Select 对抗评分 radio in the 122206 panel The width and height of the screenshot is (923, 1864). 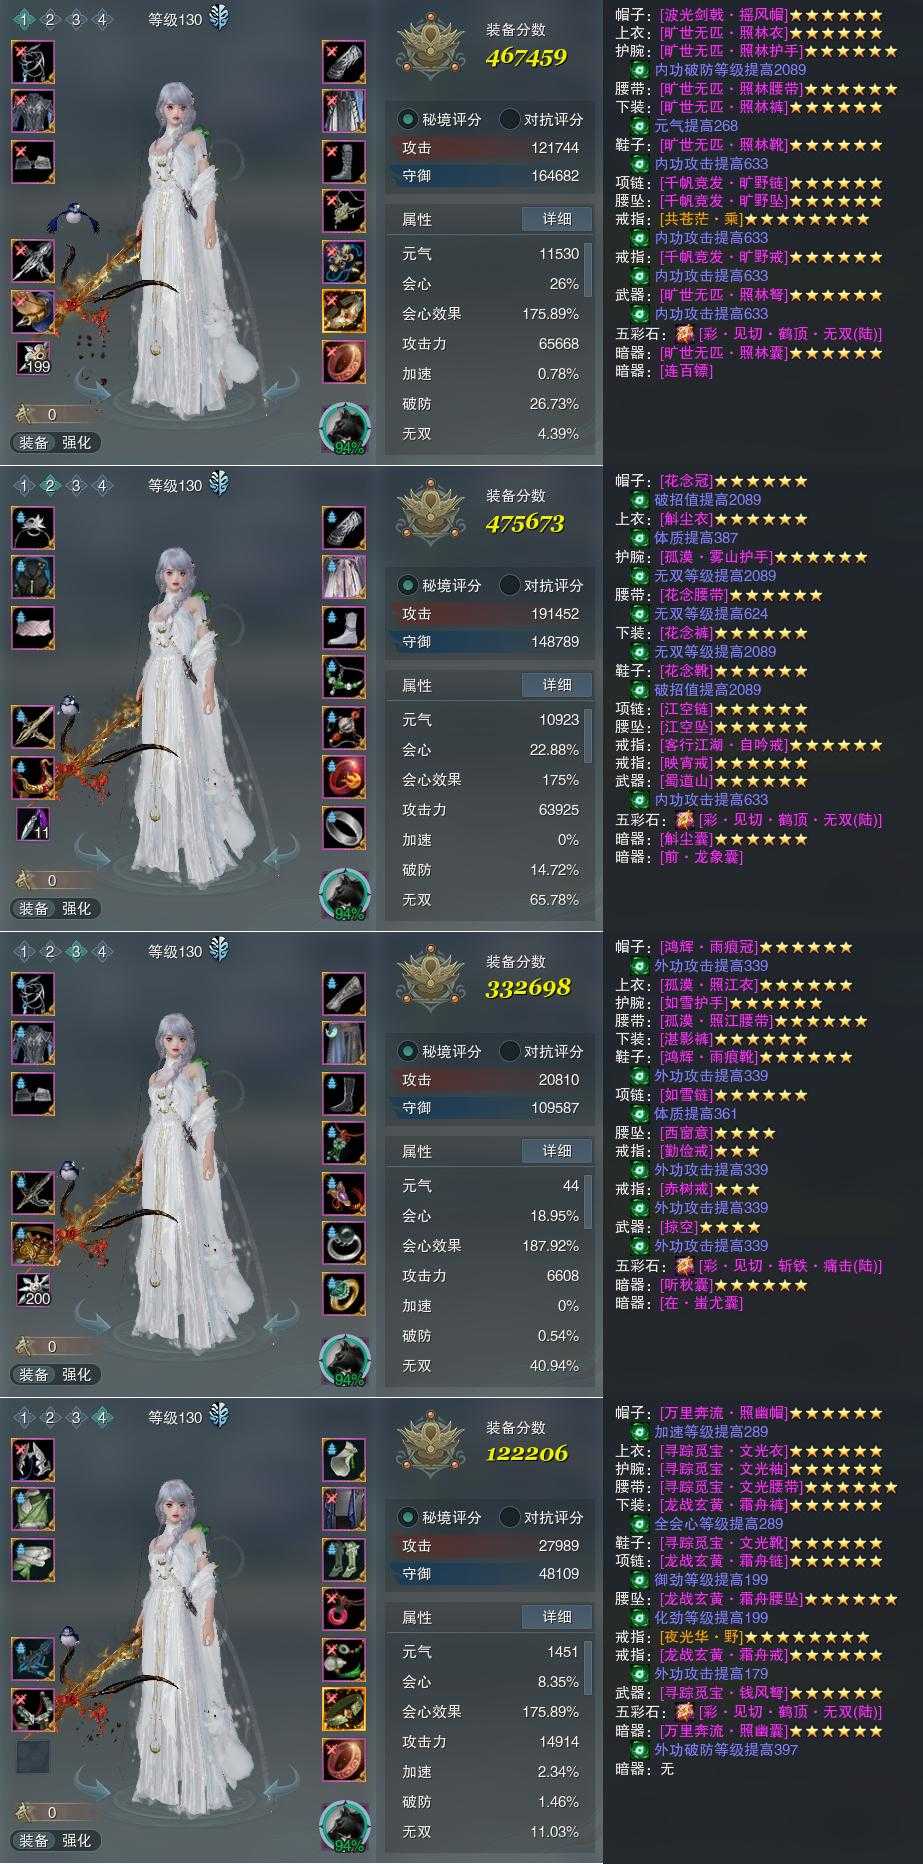click(x=541, y=1517)
